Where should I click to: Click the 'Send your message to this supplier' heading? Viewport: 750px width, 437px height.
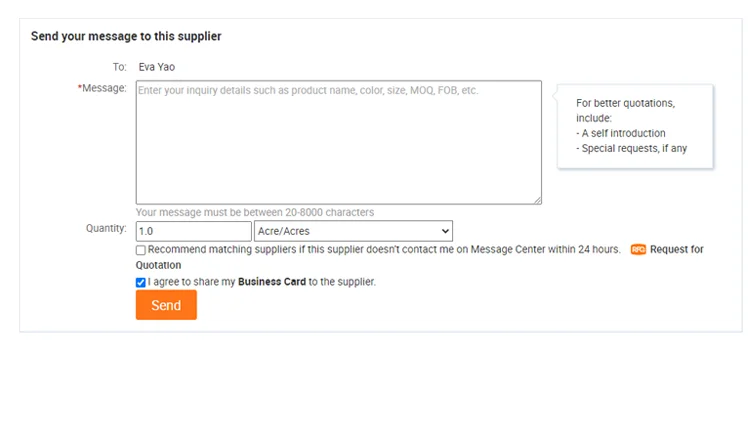[x=126, y=36]
